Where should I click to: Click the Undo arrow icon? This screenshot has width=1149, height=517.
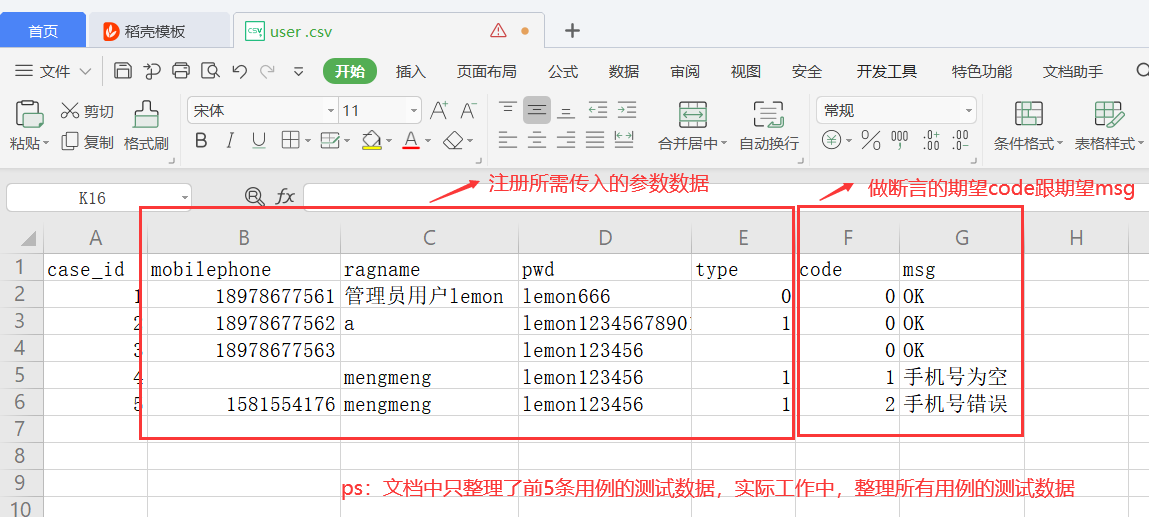pyautogui.click(x=239, y=71)
